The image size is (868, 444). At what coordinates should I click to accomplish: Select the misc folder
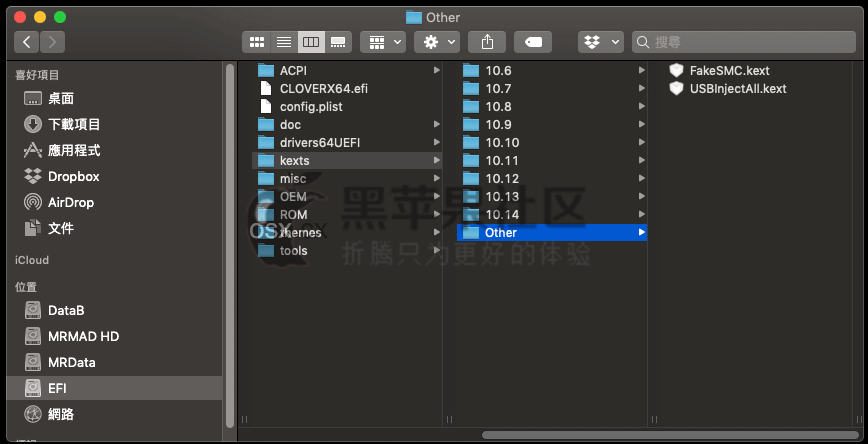(347, 178)
